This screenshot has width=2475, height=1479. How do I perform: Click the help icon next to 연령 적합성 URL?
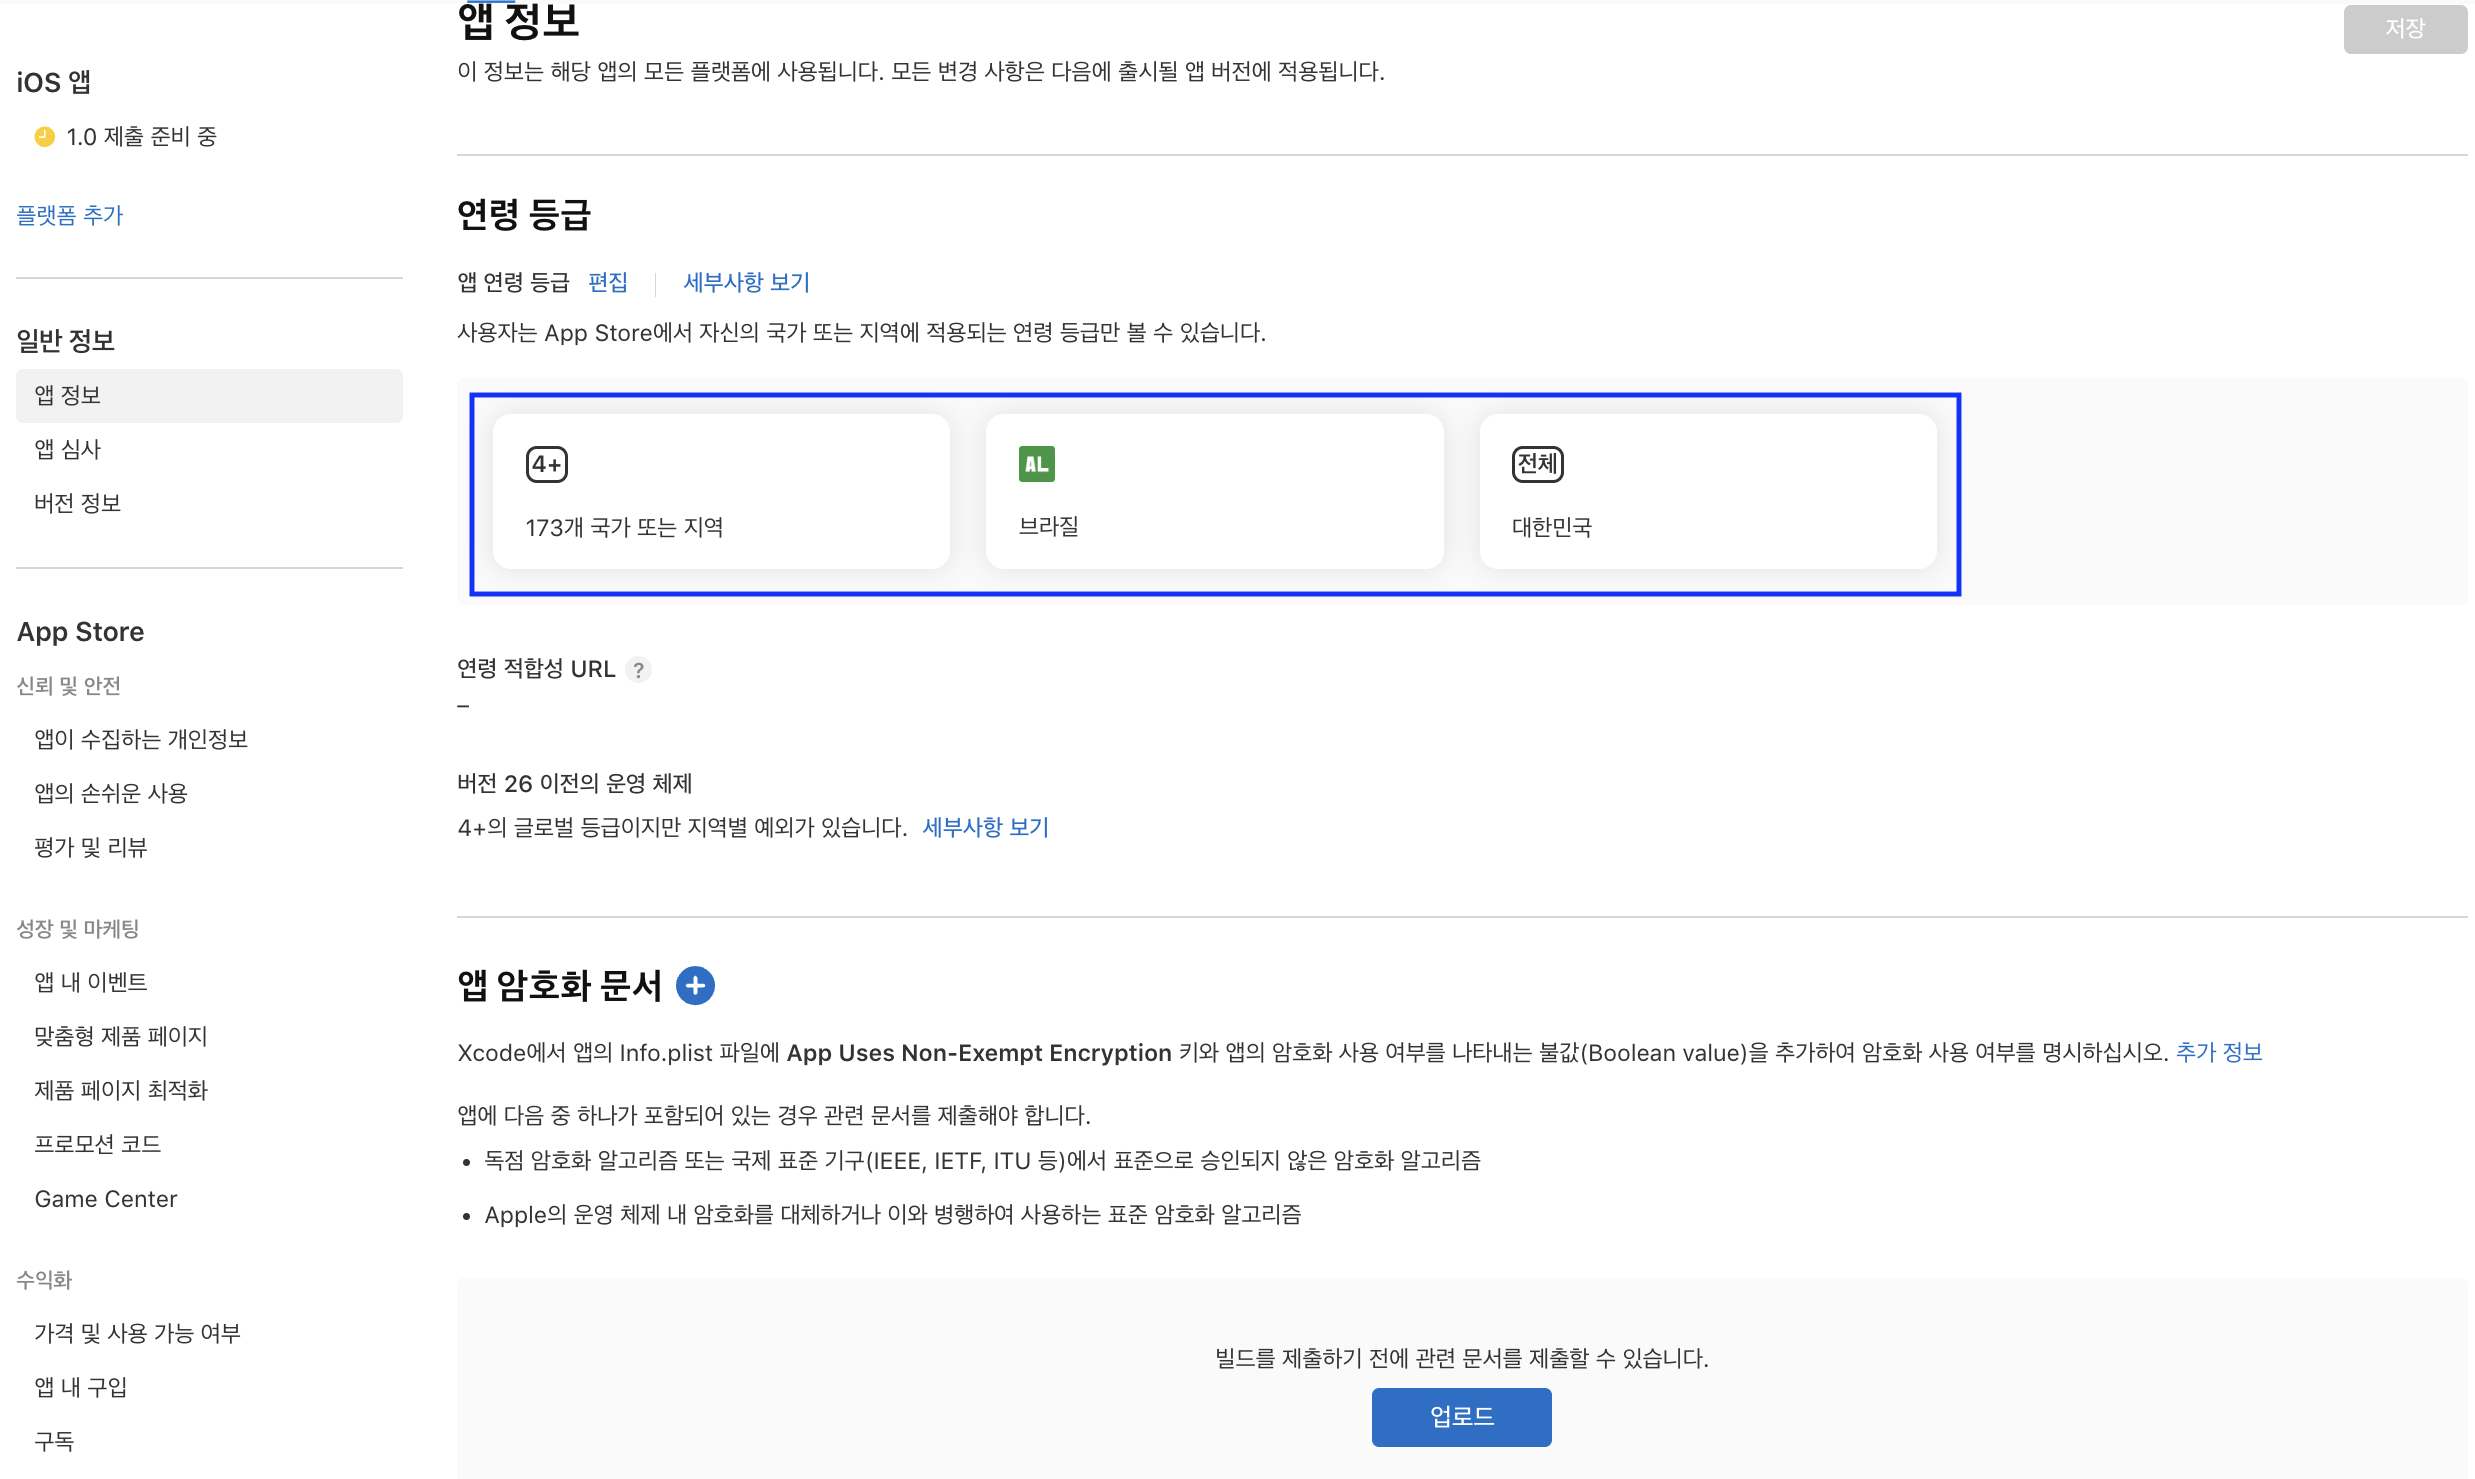tap(639, 669)
